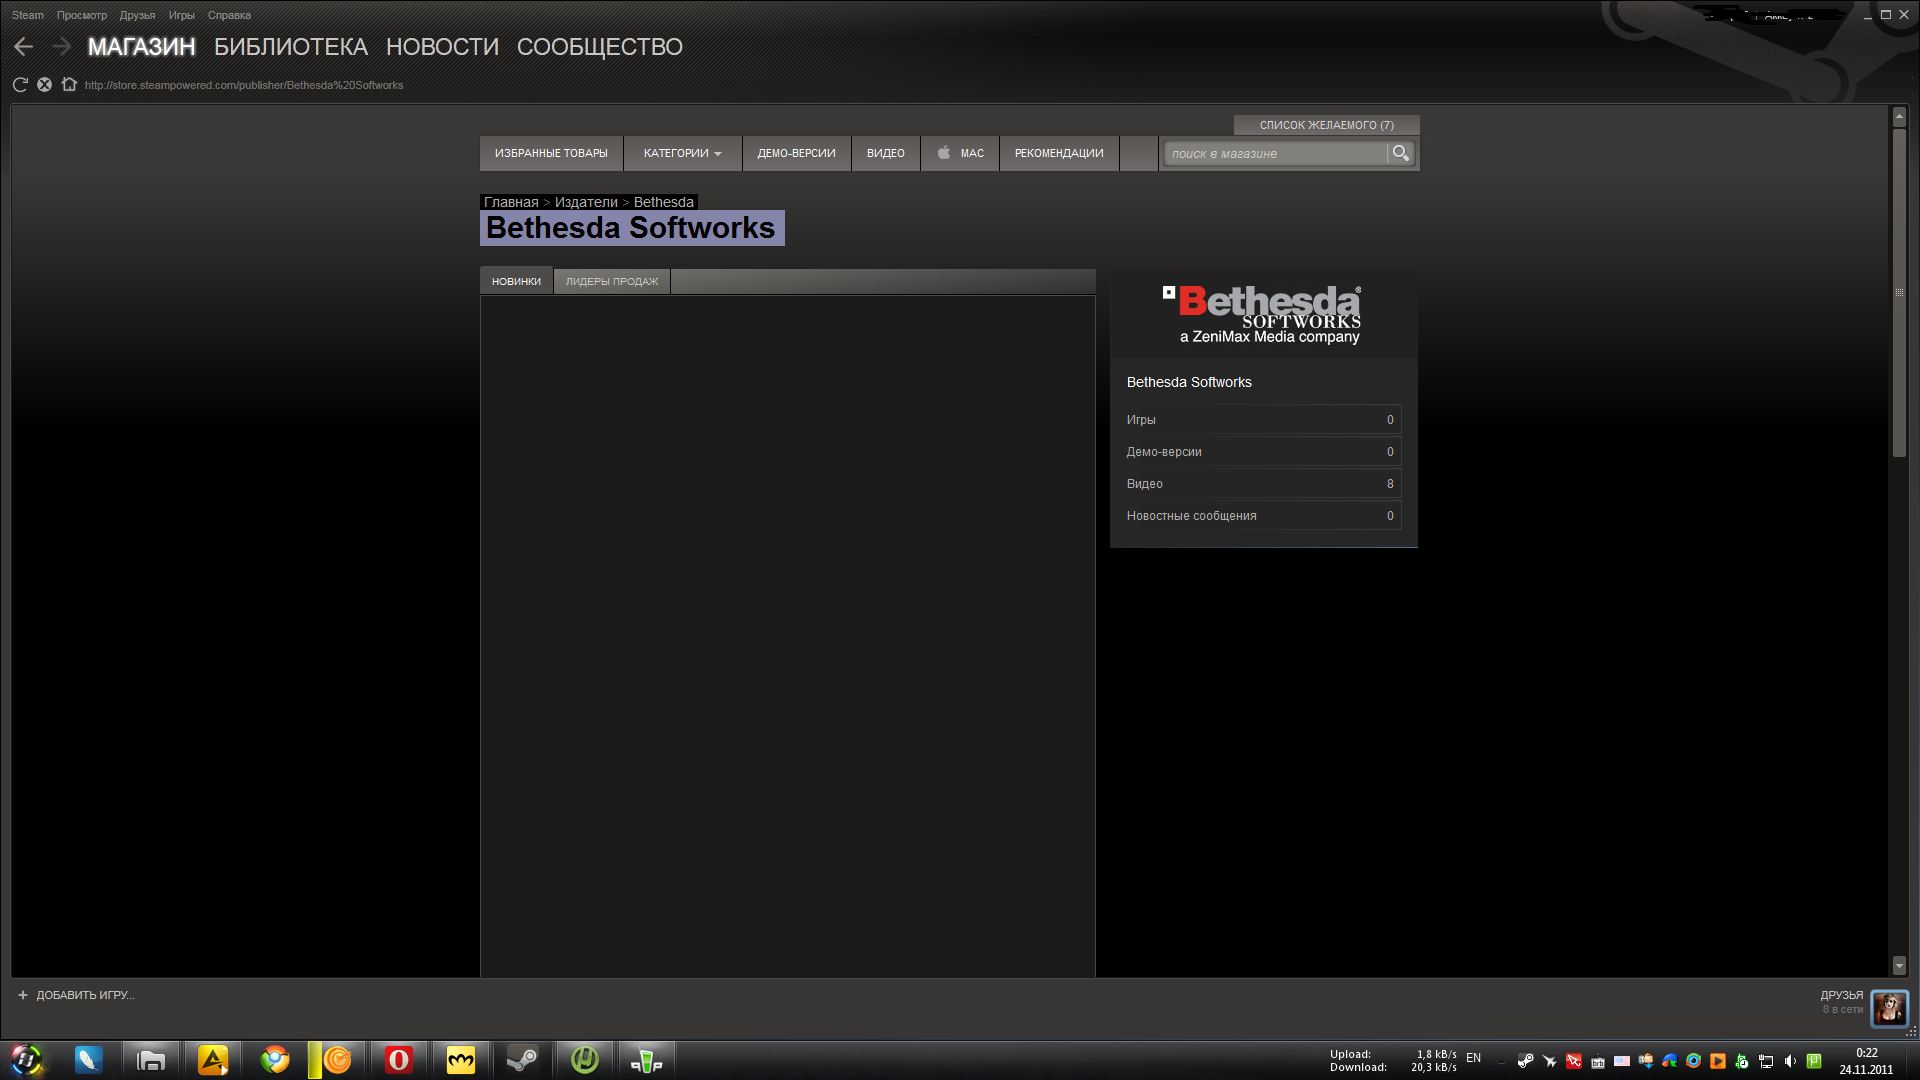Open the orange target app in taskbar
This screenshot has width=1920, height=1080.
(337, 1059)
